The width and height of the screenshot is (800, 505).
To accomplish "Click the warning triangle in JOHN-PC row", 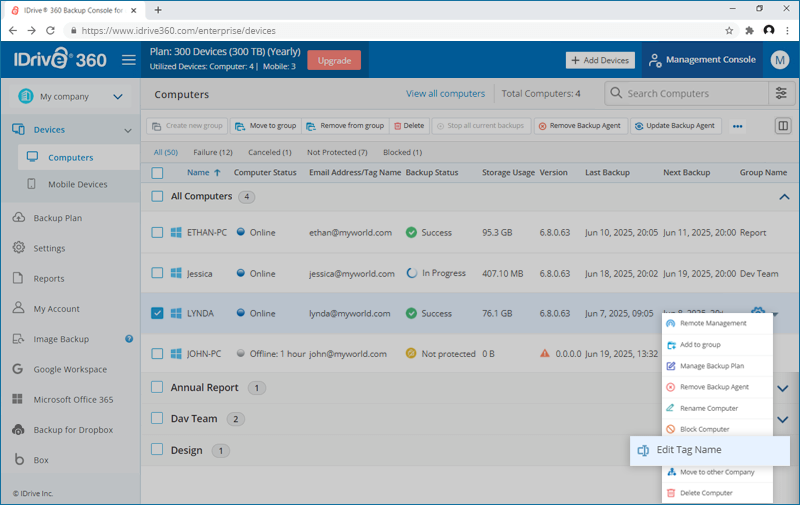I will coord(545,353).
